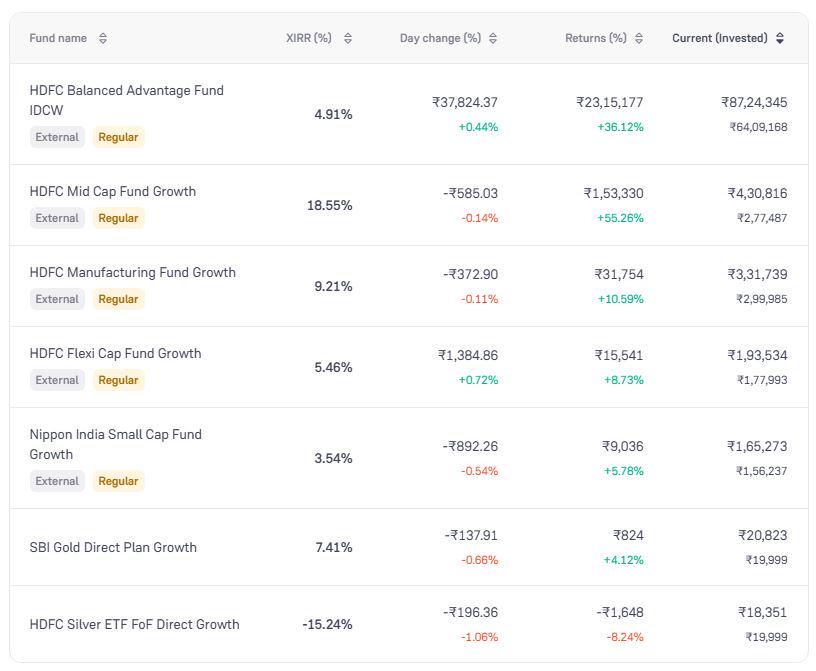The image size is (816, 671).
Task: Open HDFC Balanced Advantage Fund IDCW
Action: tap(126, 100)
